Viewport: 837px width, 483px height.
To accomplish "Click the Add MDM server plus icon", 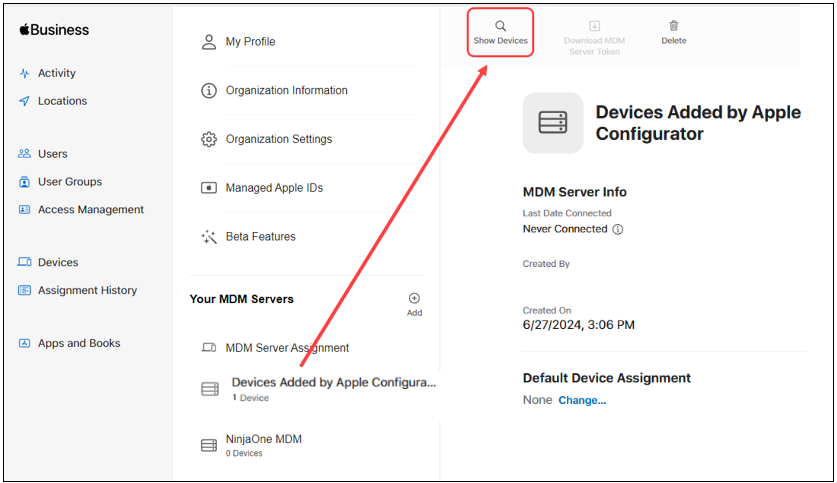I will 414,298.
